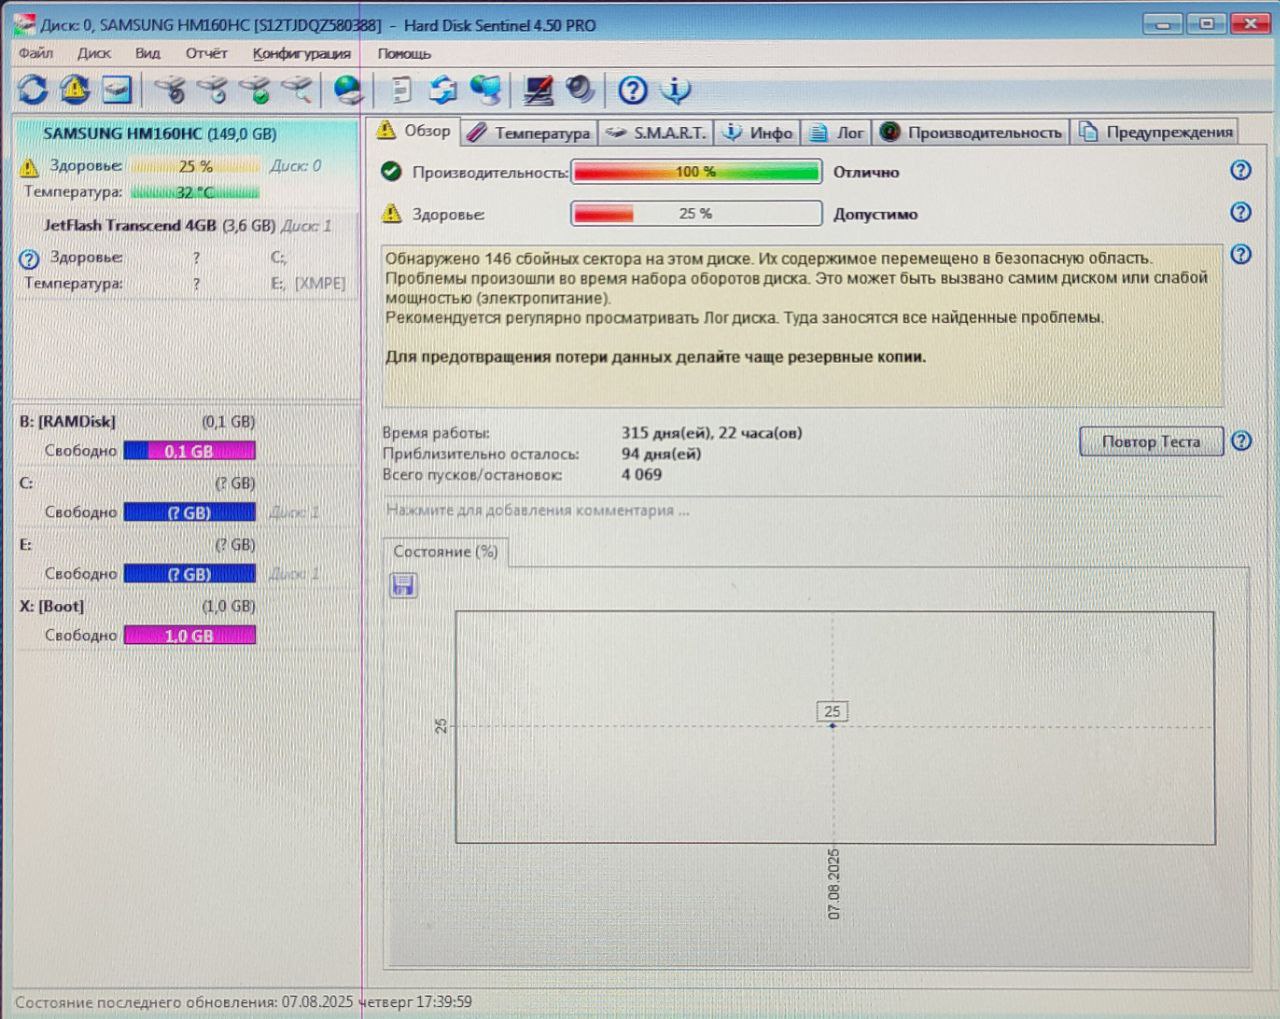Click the disk with green checkmark toolbar icon
Image resolution: width=1280 pixels, height=1019 pixels.
coord(257,90)
